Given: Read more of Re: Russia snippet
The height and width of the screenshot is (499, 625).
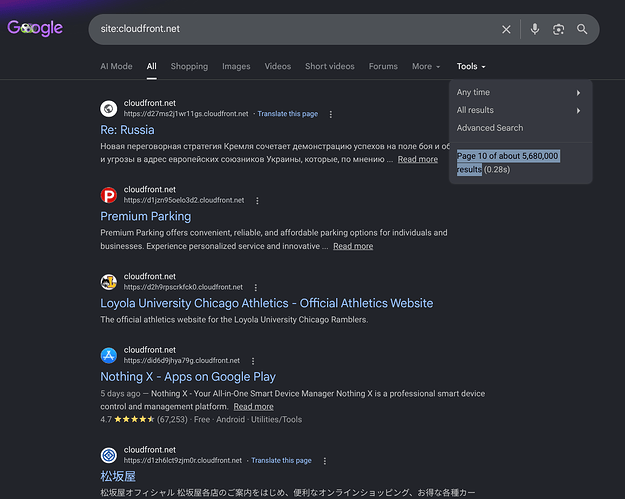Looking at the screenshot, I should point(418,159).
